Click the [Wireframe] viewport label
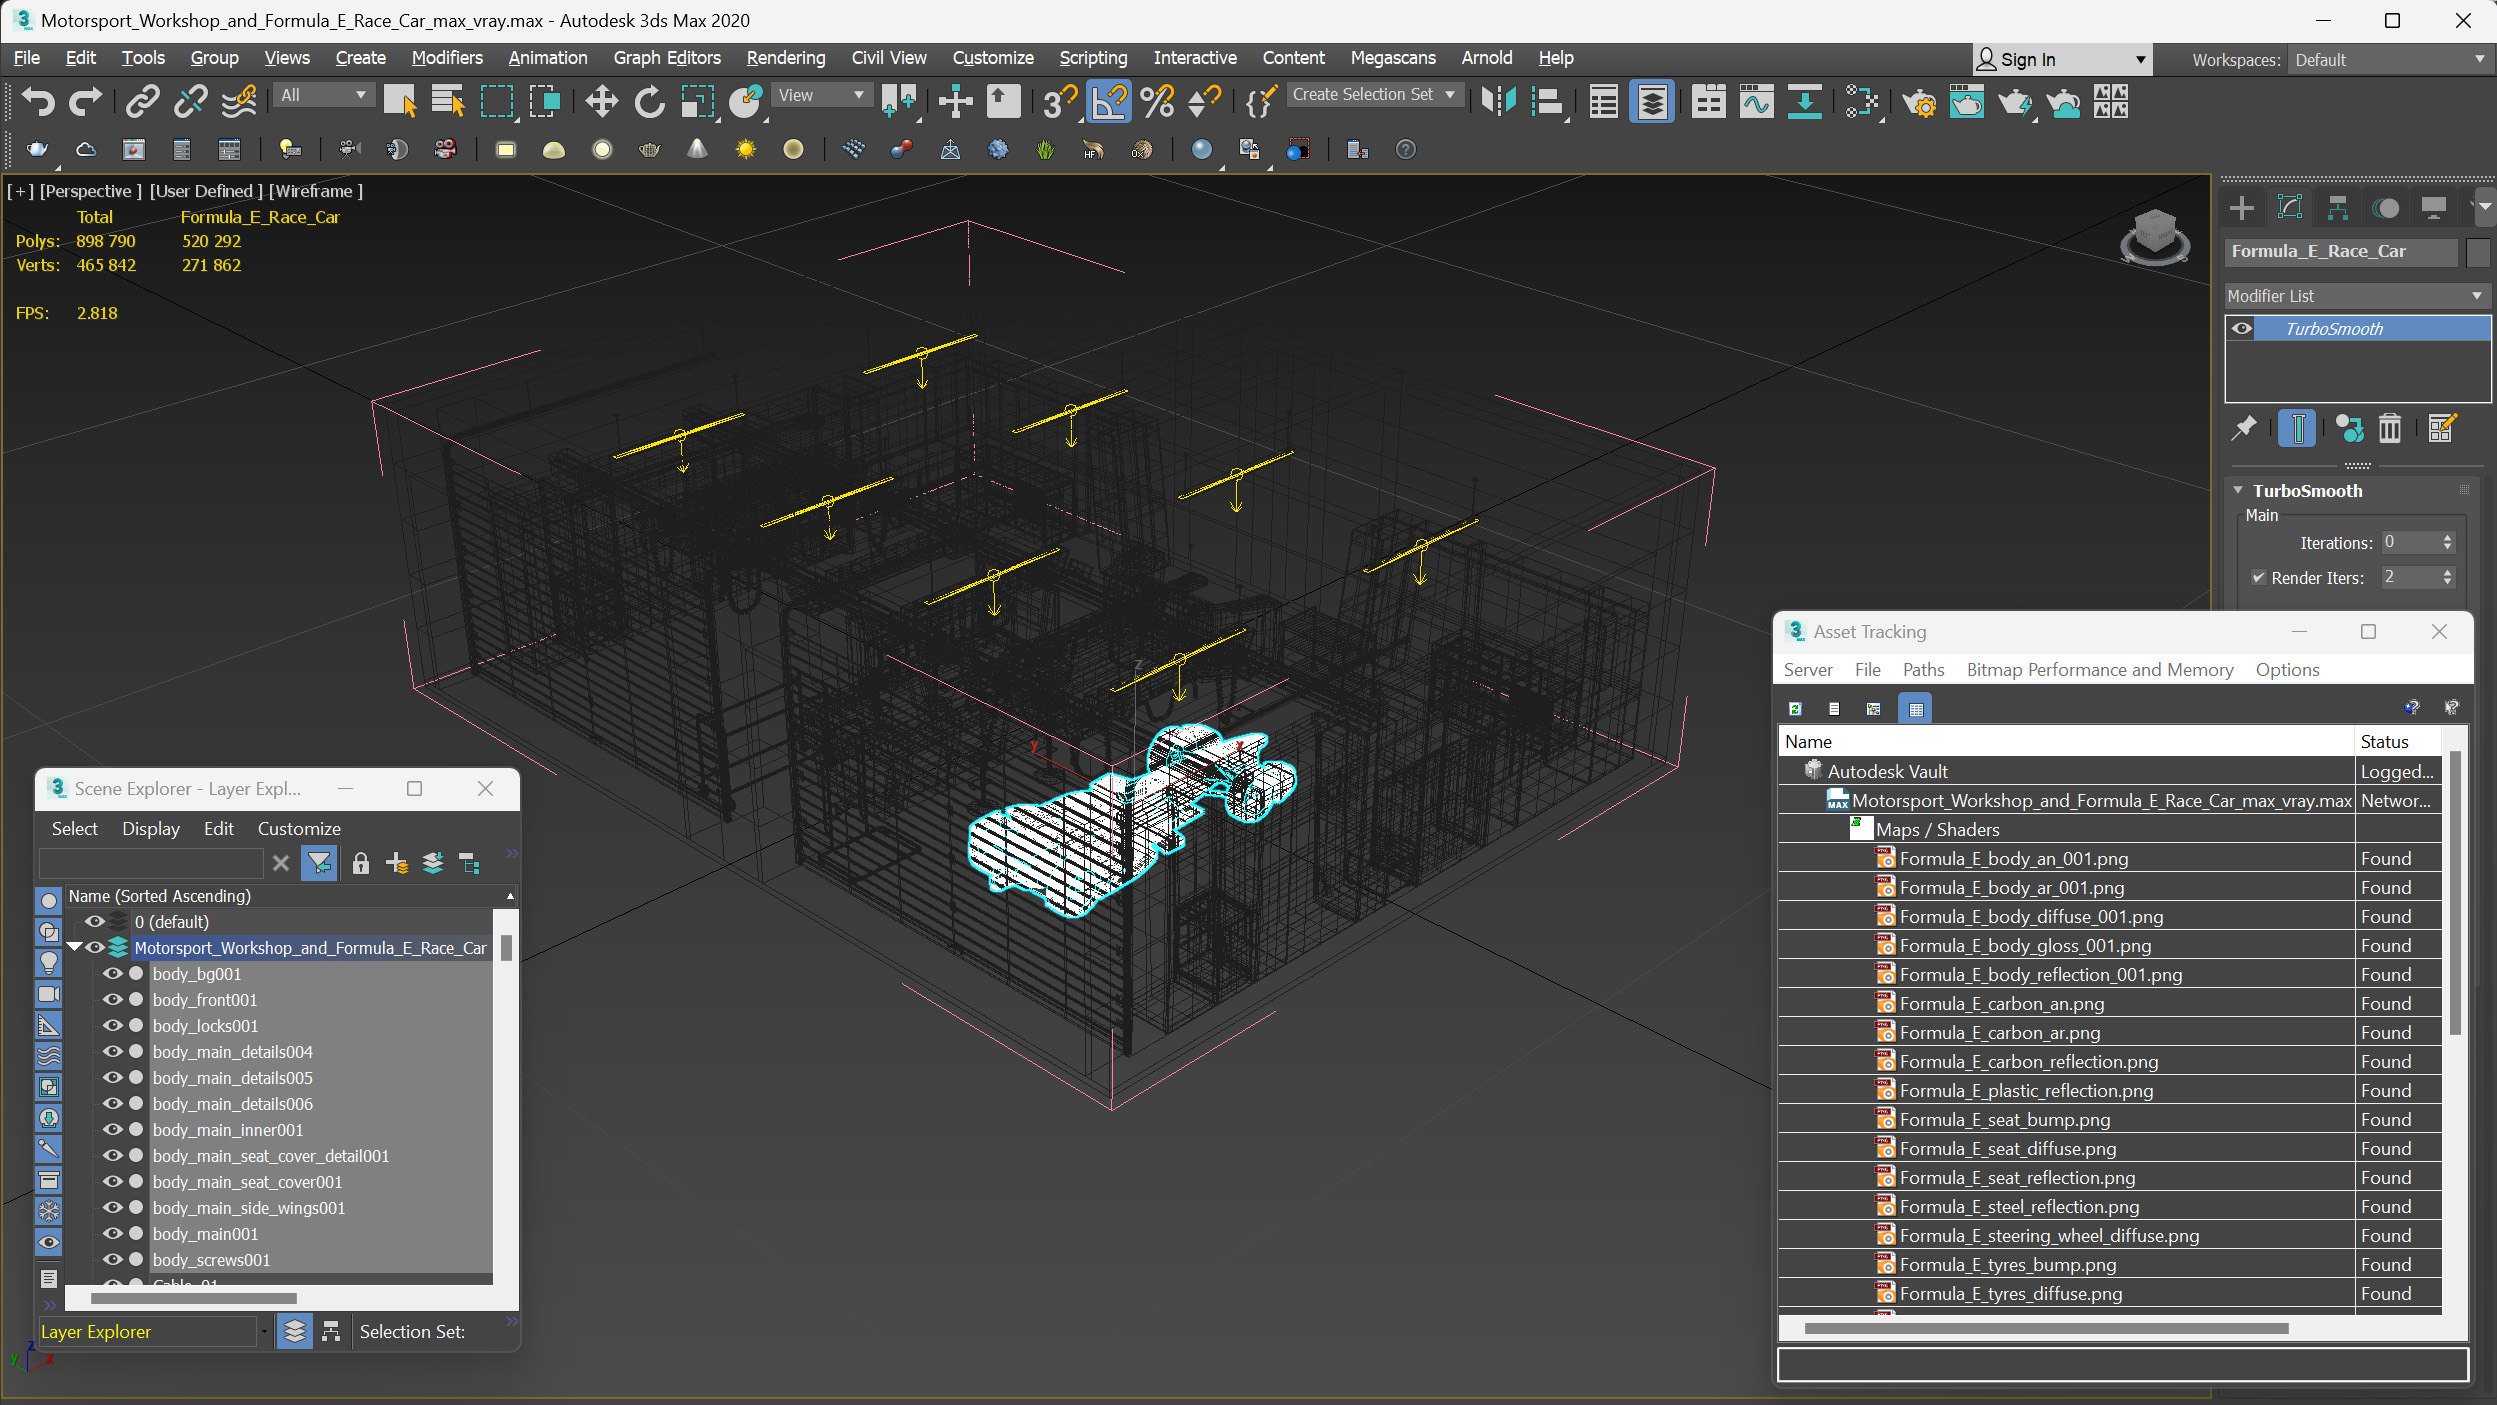Viewport: 2497px width, 1405px height. click(x=315, y=191)
